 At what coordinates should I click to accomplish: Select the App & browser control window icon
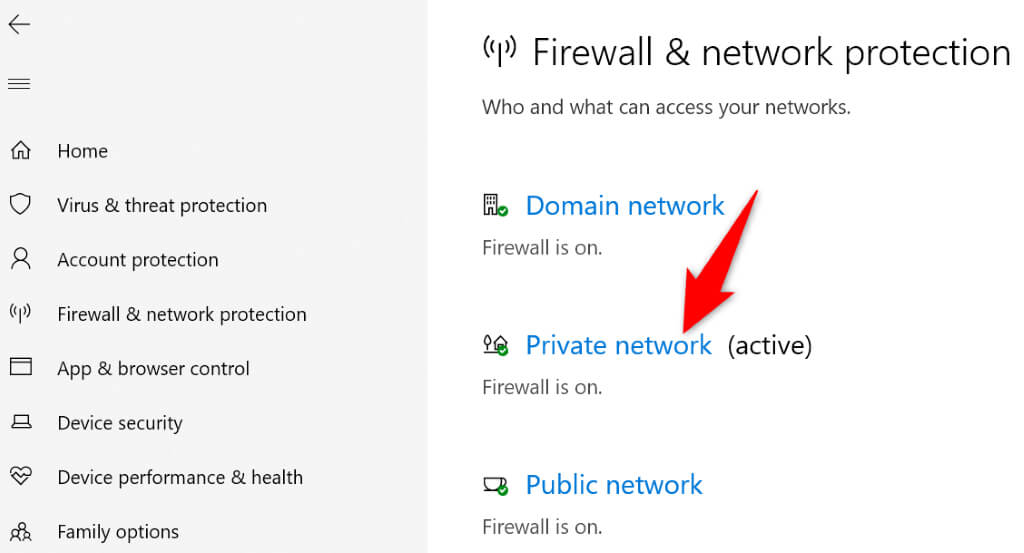[20, 368]
